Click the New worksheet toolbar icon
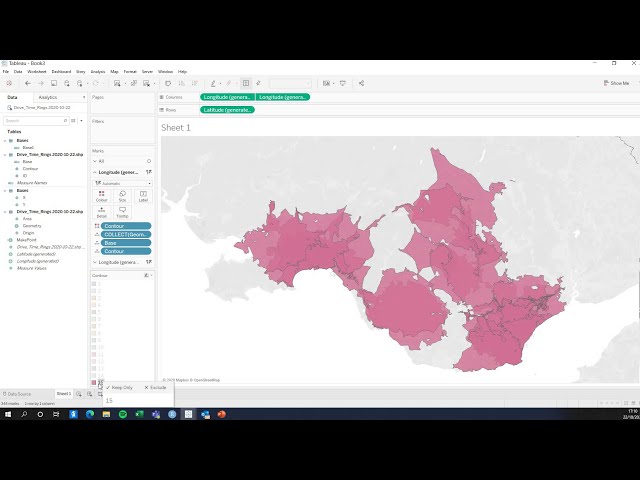 [x=117, y=83]
